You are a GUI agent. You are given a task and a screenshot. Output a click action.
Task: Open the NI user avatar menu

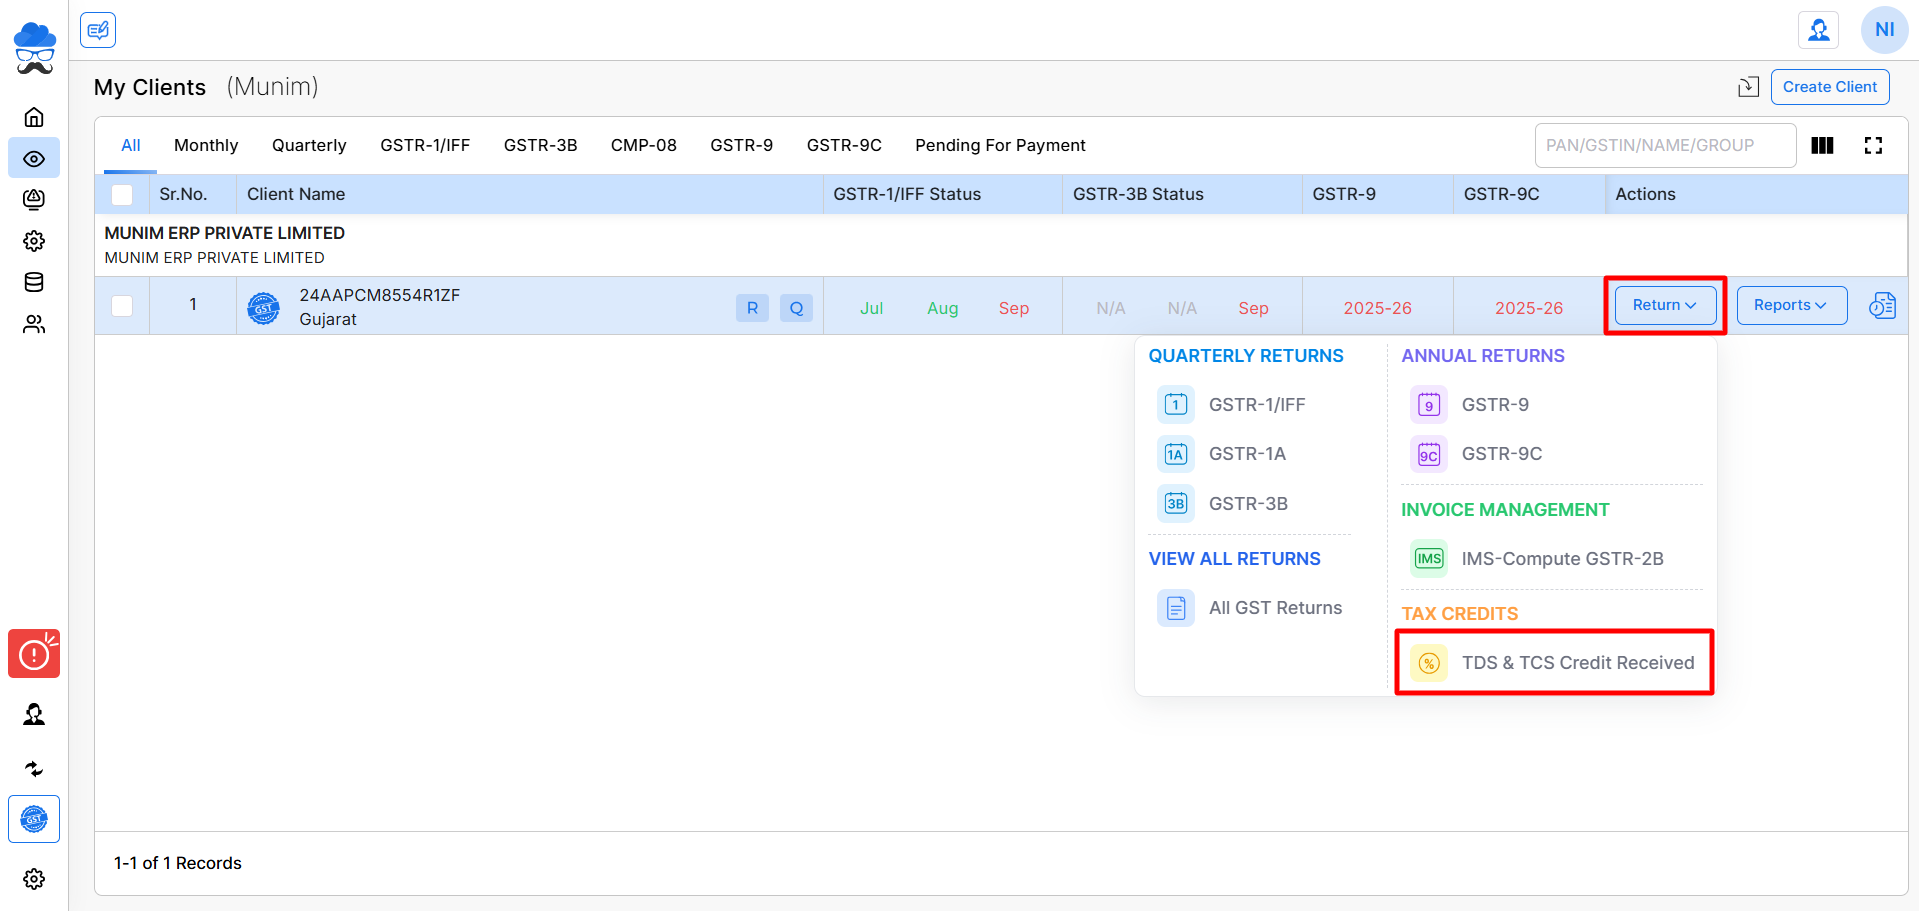[x=1884, y=30]
